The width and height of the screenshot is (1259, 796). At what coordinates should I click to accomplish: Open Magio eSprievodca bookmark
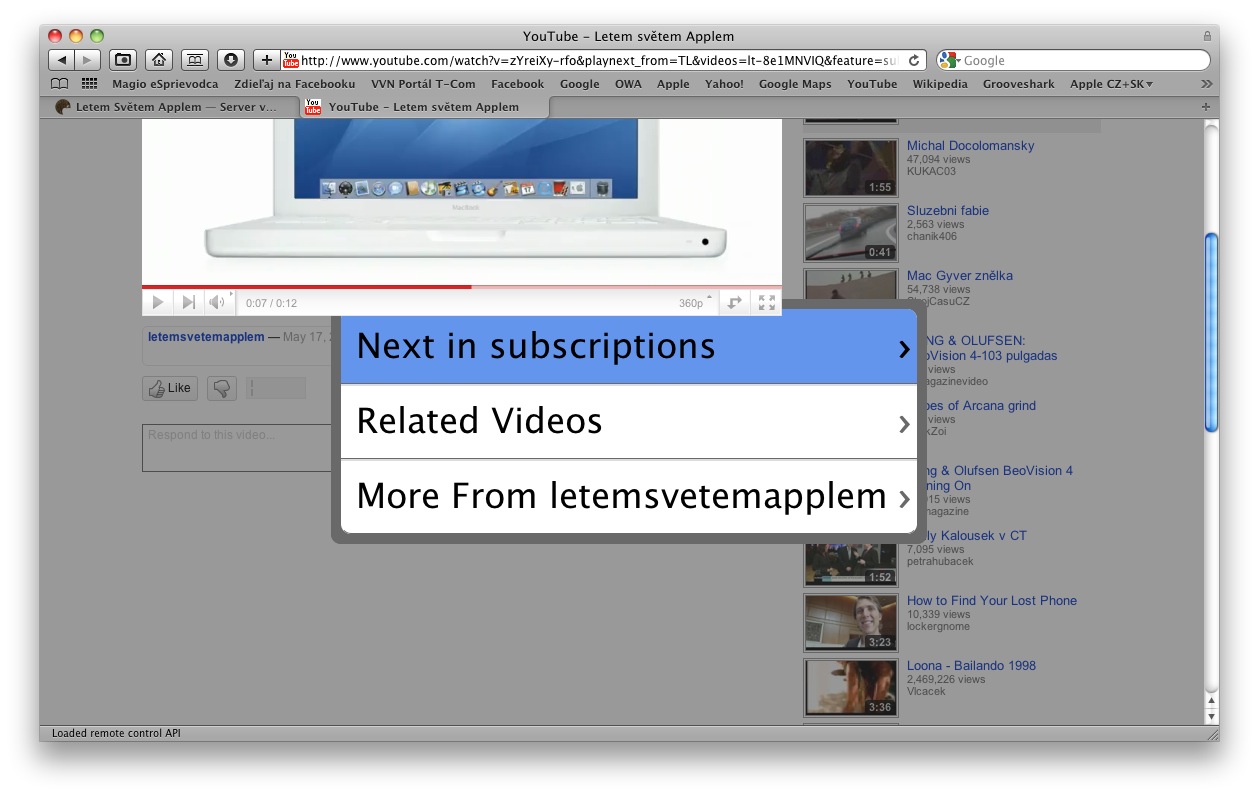[165, 84]
